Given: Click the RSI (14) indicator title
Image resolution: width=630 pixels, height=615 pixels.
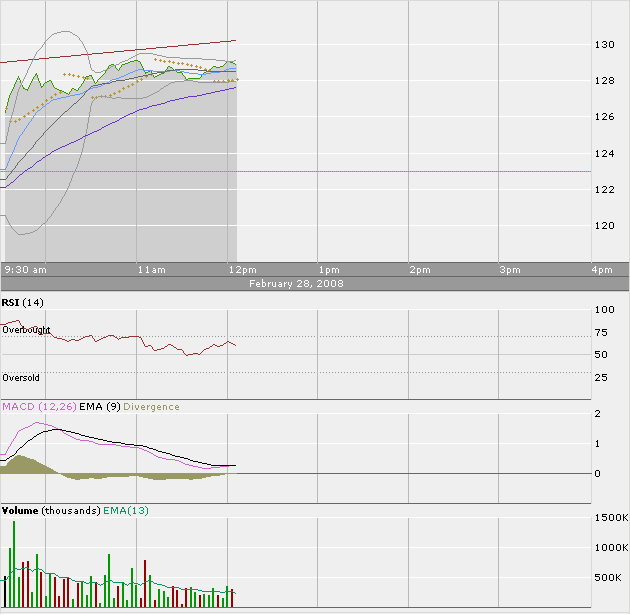Looking at the screenshot, I should (x=22, y=303).
